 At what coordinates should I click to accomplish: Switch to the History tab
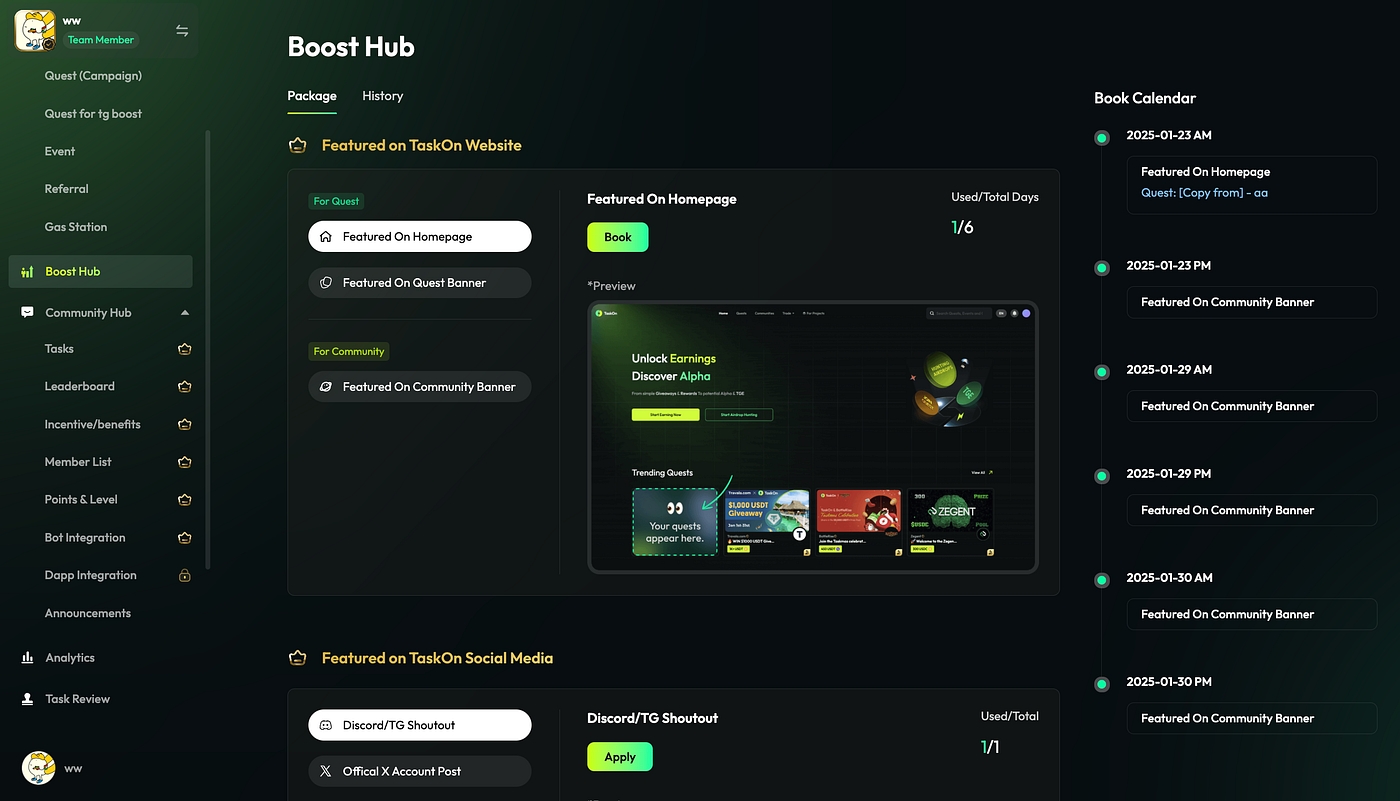click(382, 96)
